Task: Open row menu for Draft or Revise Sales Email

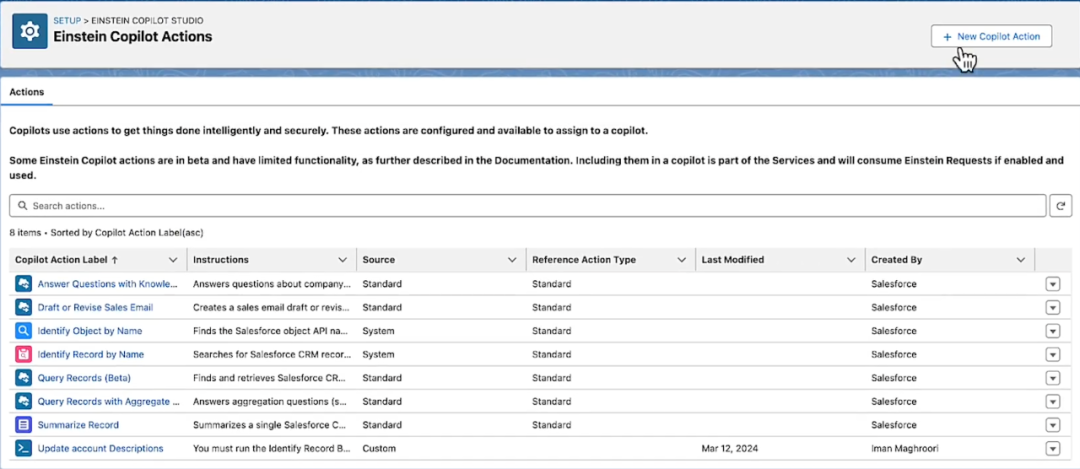Action: click(x=1052, y=308)
